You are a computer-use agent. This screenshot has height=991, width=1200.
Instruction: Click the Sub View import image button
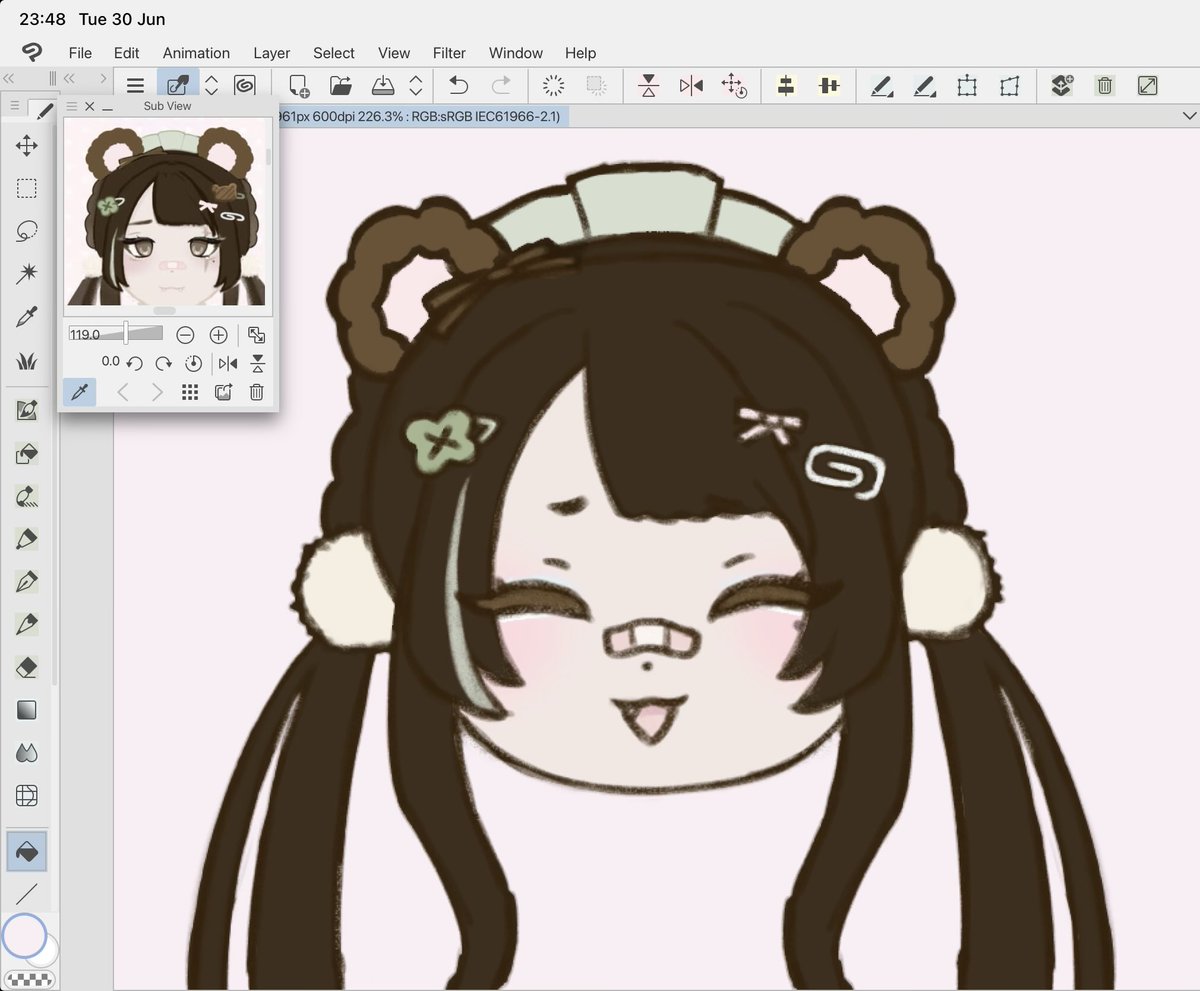click(223, 392)
